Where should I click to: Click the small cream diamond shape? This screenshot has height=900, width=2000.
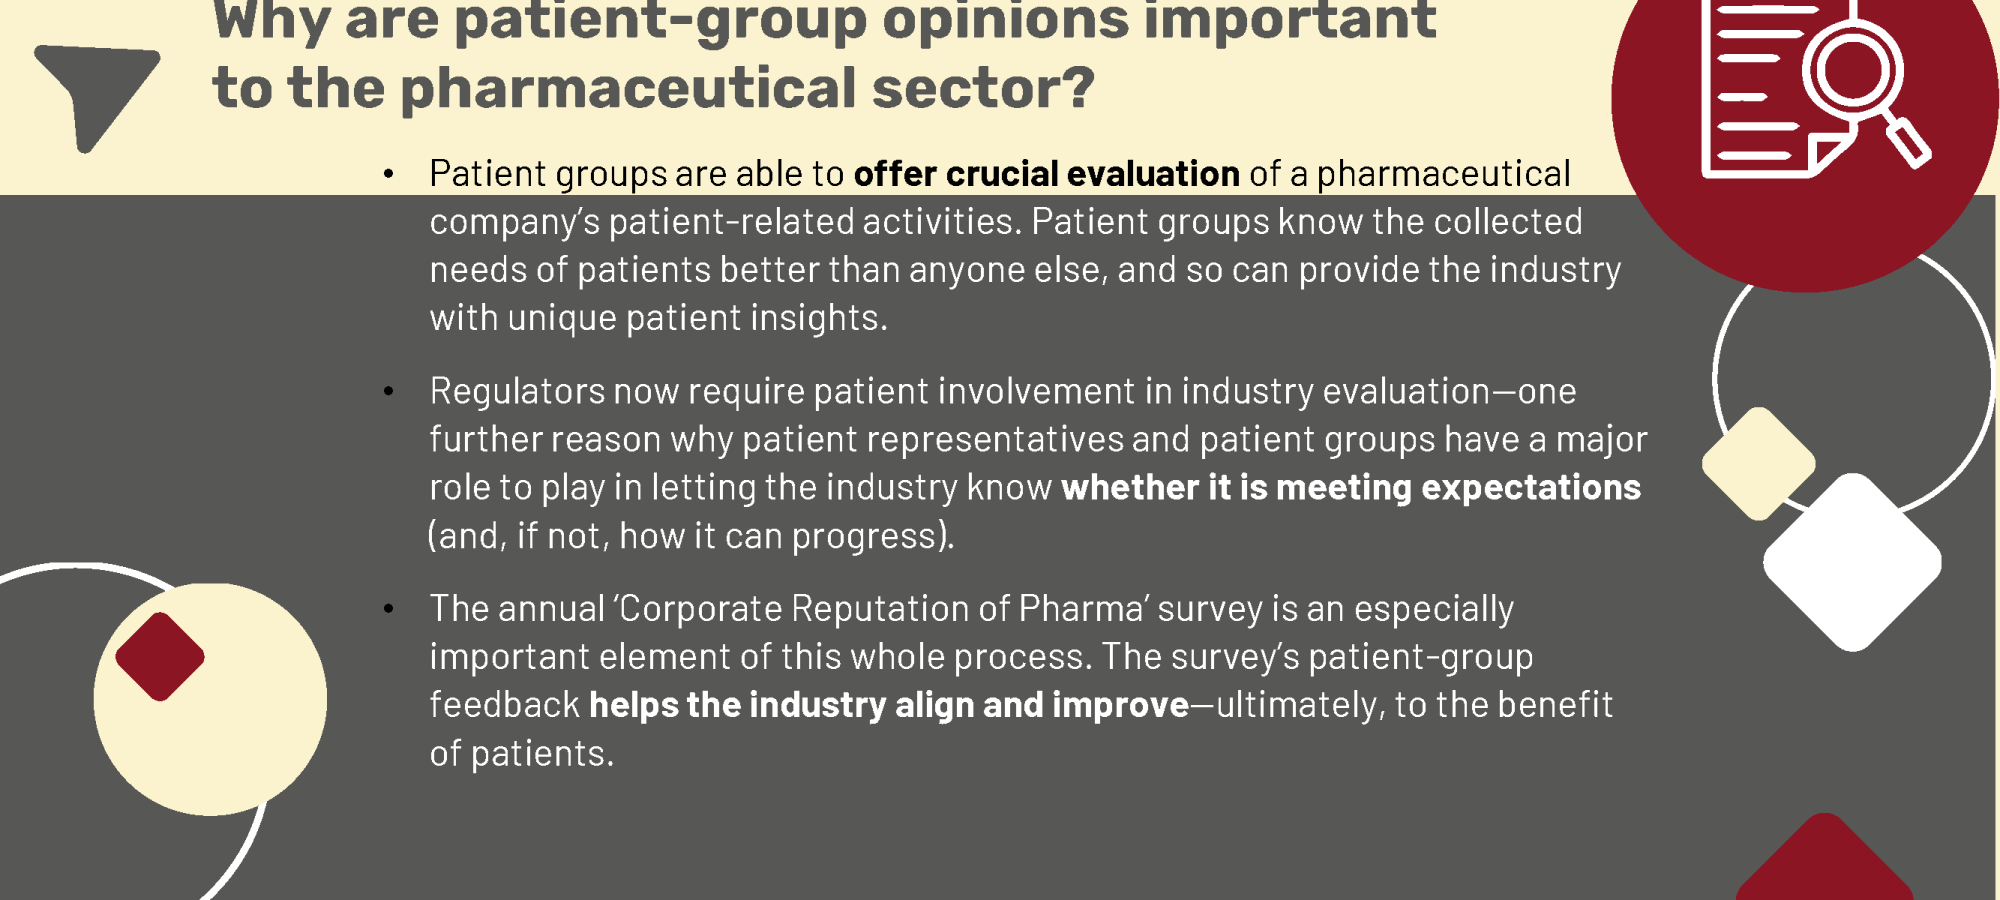(1759, 463)
